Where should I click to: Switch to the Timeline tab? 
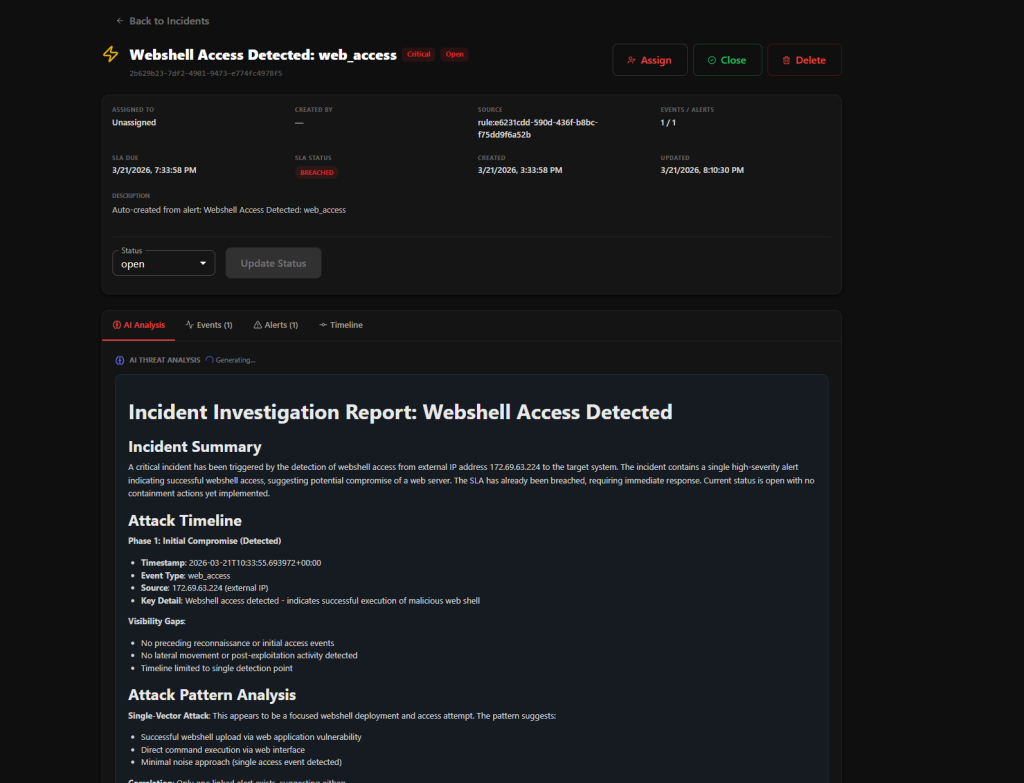(x=340, y=325)
